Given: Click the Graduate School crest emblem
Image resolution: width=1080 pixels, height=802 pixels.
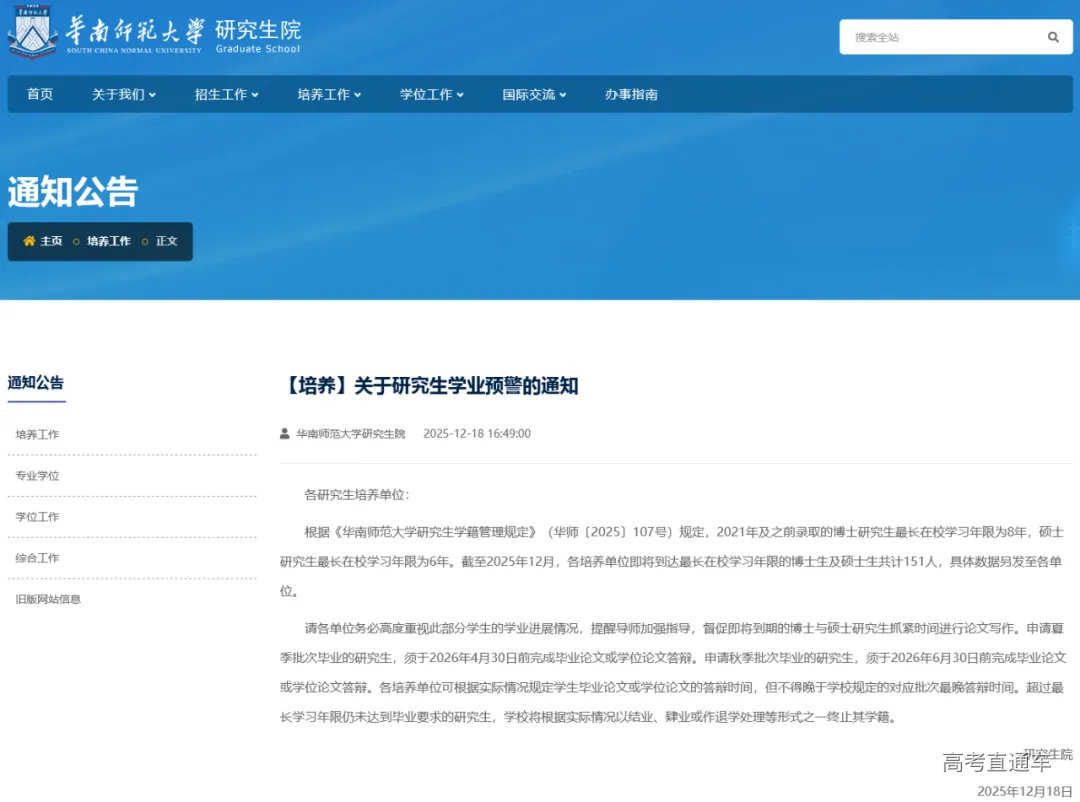Looking at the screenshot, I should [33, 33].
